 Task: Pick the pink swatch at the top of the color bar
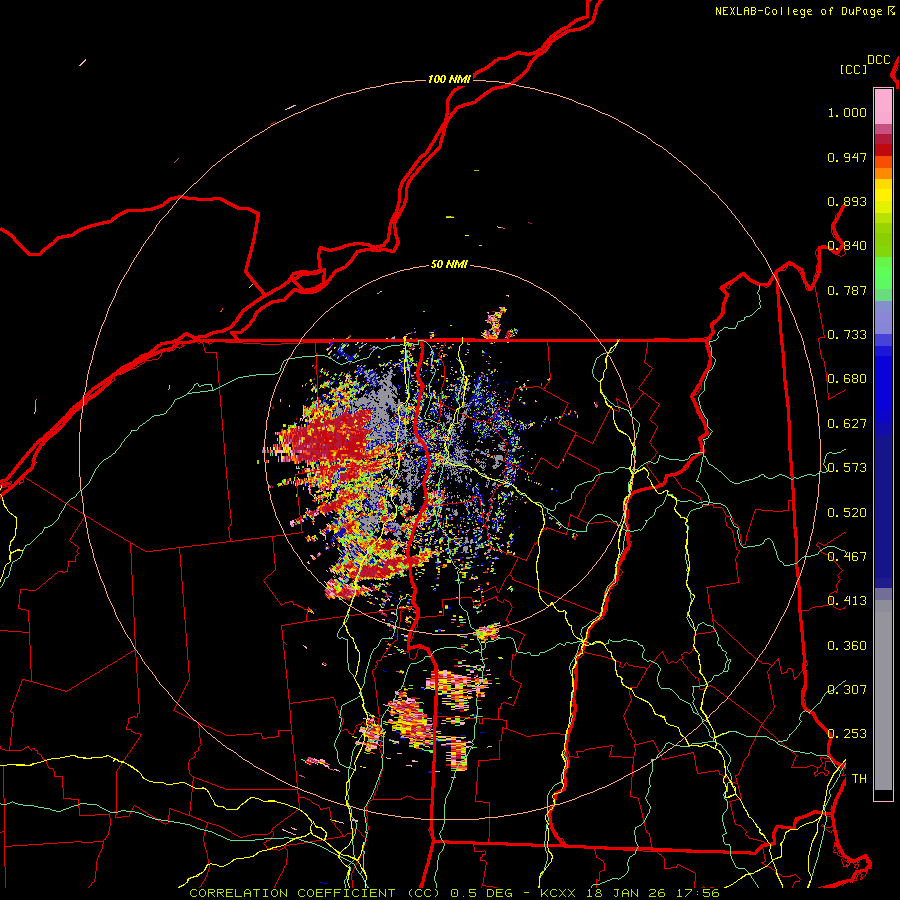[883, 106]
